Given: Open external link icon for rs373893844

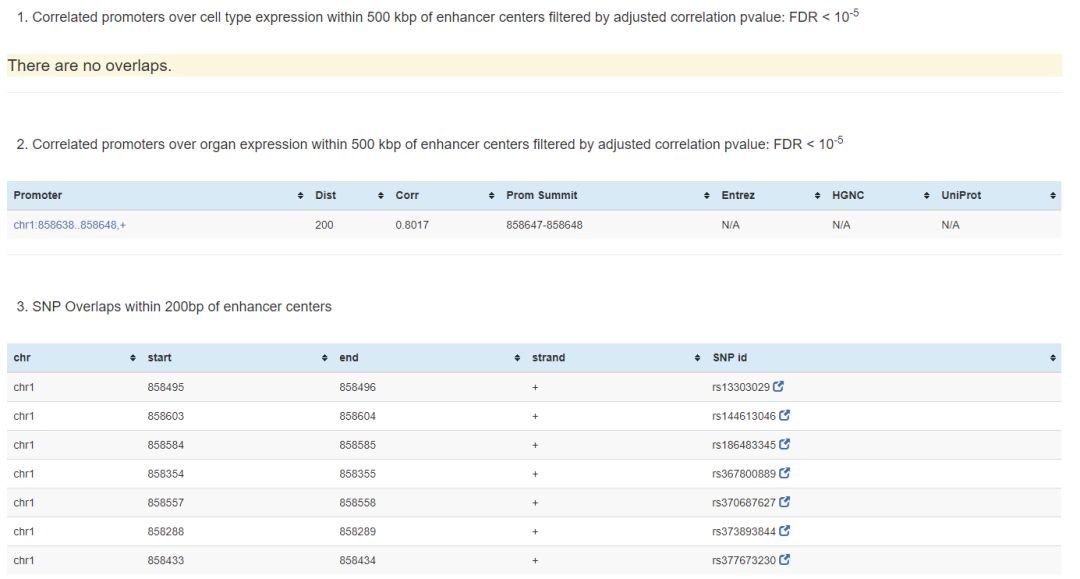Looking at the screenshot, I should 785,532.
